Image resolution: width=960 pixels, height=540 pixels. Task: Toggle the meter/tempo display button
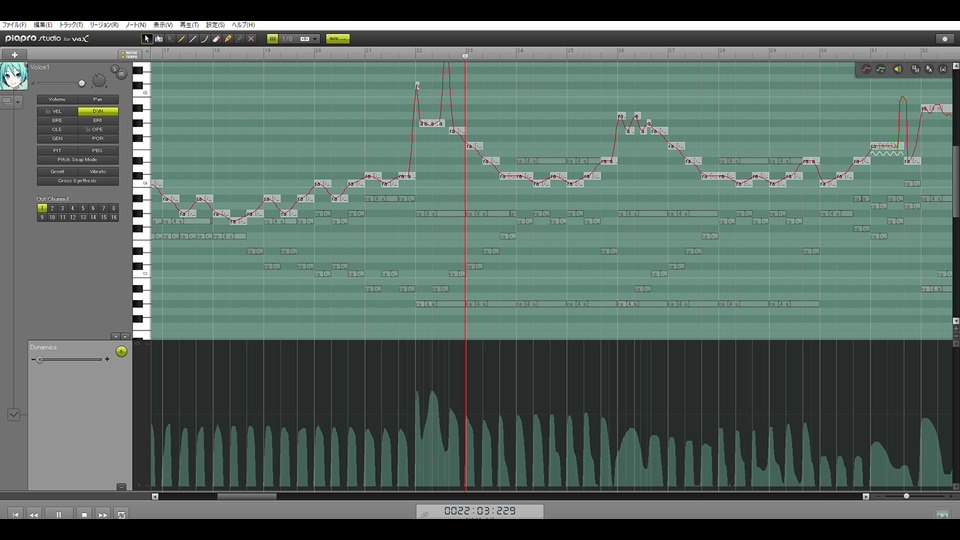pyautogui.click(x=129, y=54)
